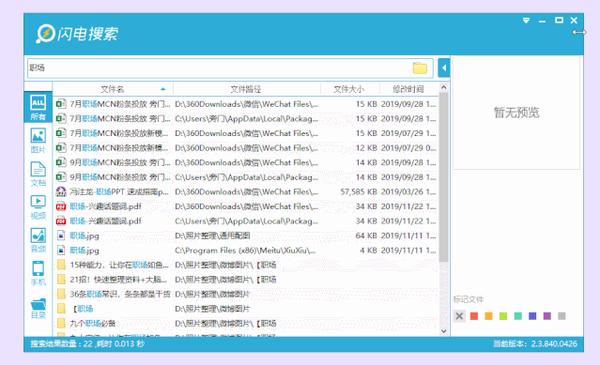Mark file with the gray color swatch
The image size is (600, 365).
(562, 316)
